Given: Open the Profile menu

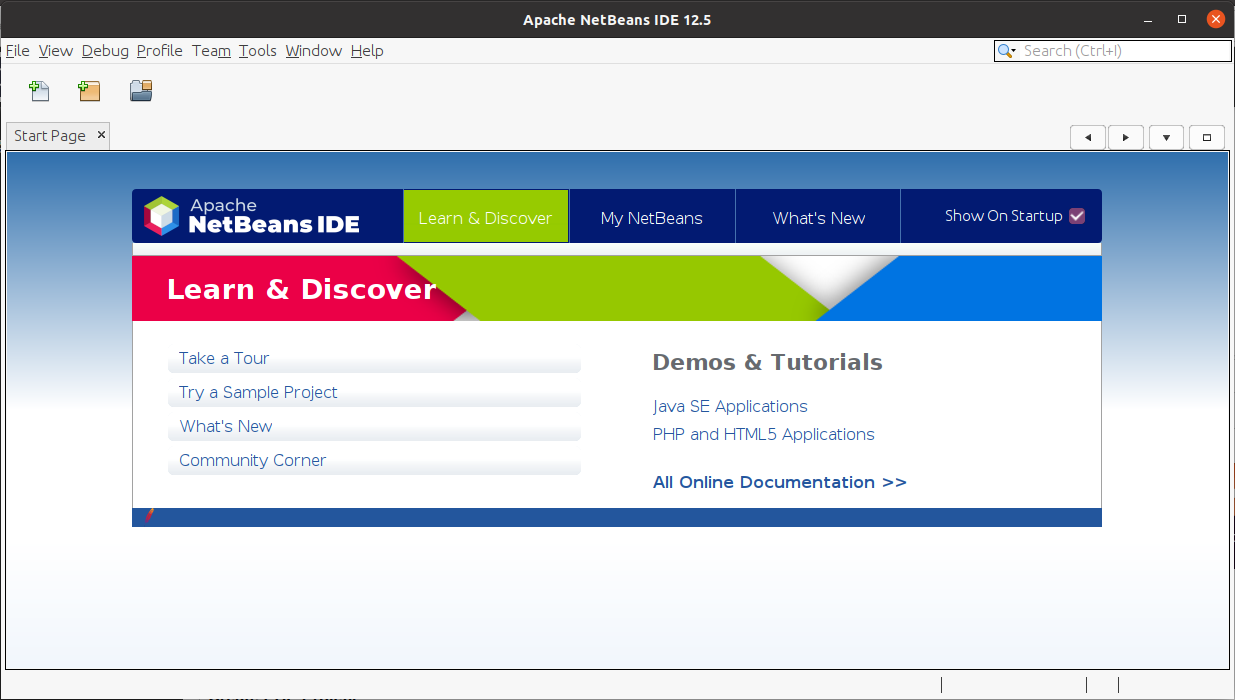Looking at the screenshot, I should [x=160, y=51].
